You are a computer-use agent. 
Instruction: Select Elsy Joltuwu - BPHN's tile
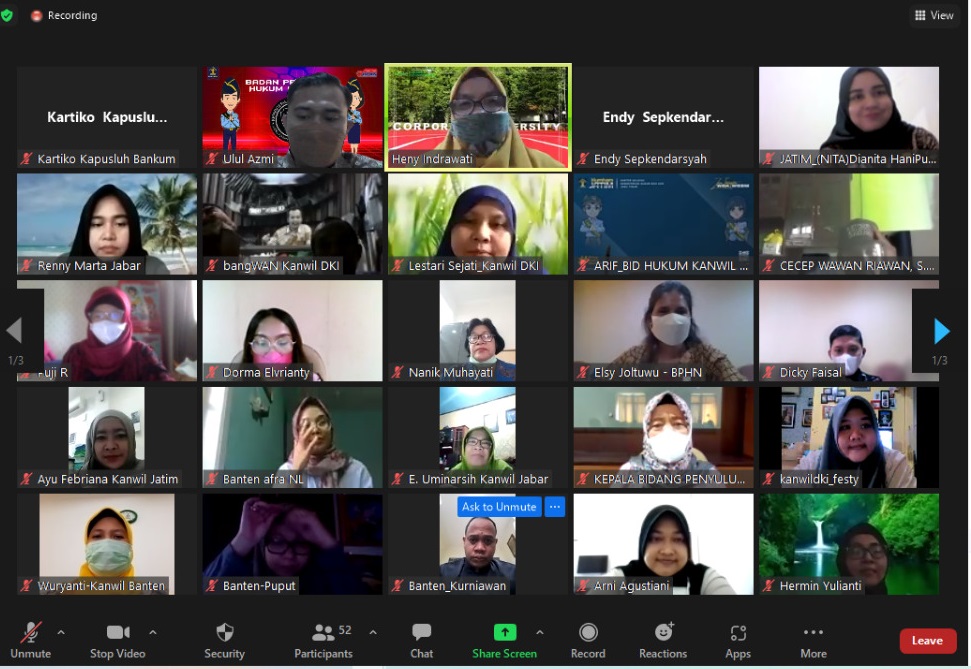(x=663, y=330)
